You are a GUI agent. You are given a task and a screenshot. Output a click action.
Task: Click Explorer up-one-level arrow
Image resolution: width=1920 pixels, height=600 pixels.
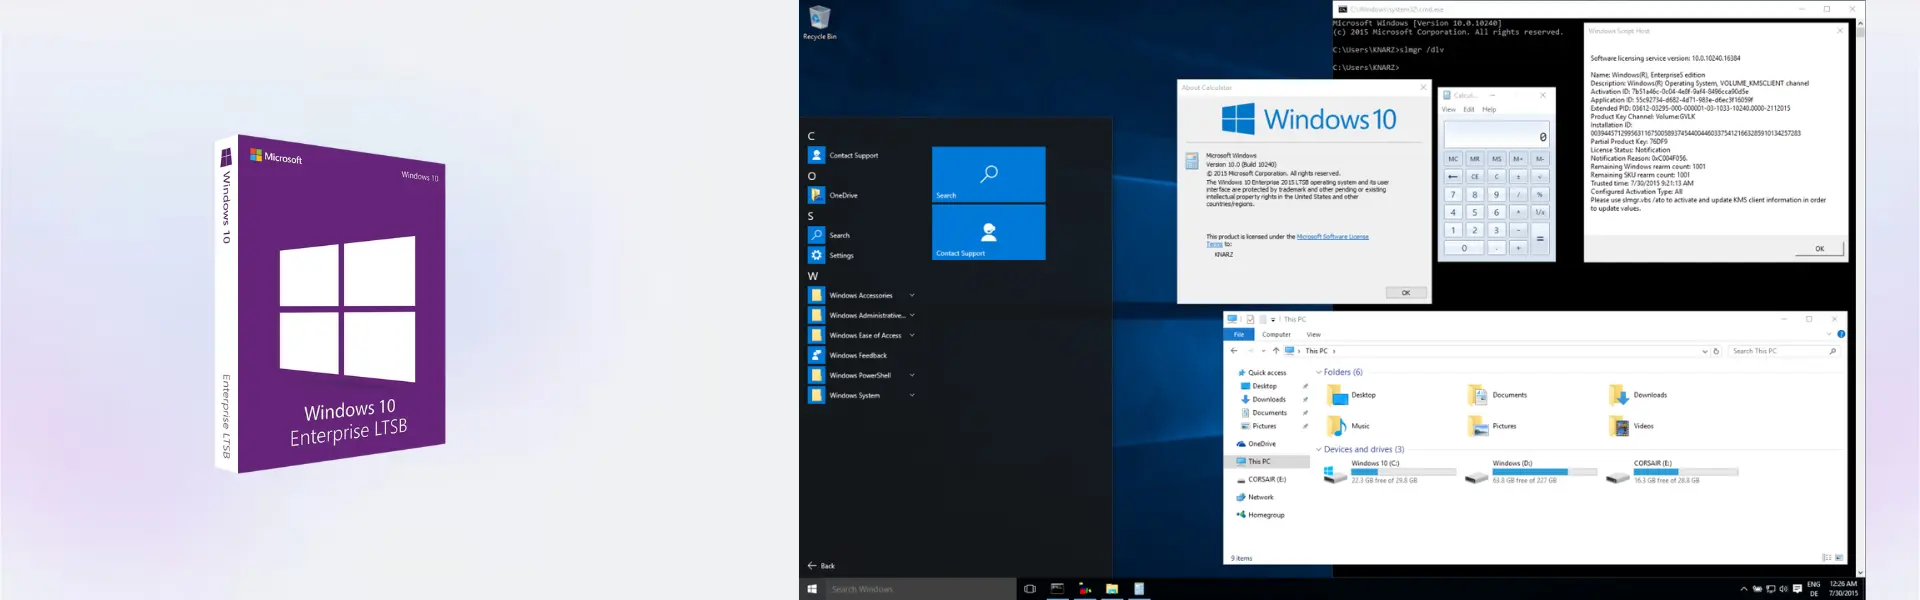(x=1276, y=351)
